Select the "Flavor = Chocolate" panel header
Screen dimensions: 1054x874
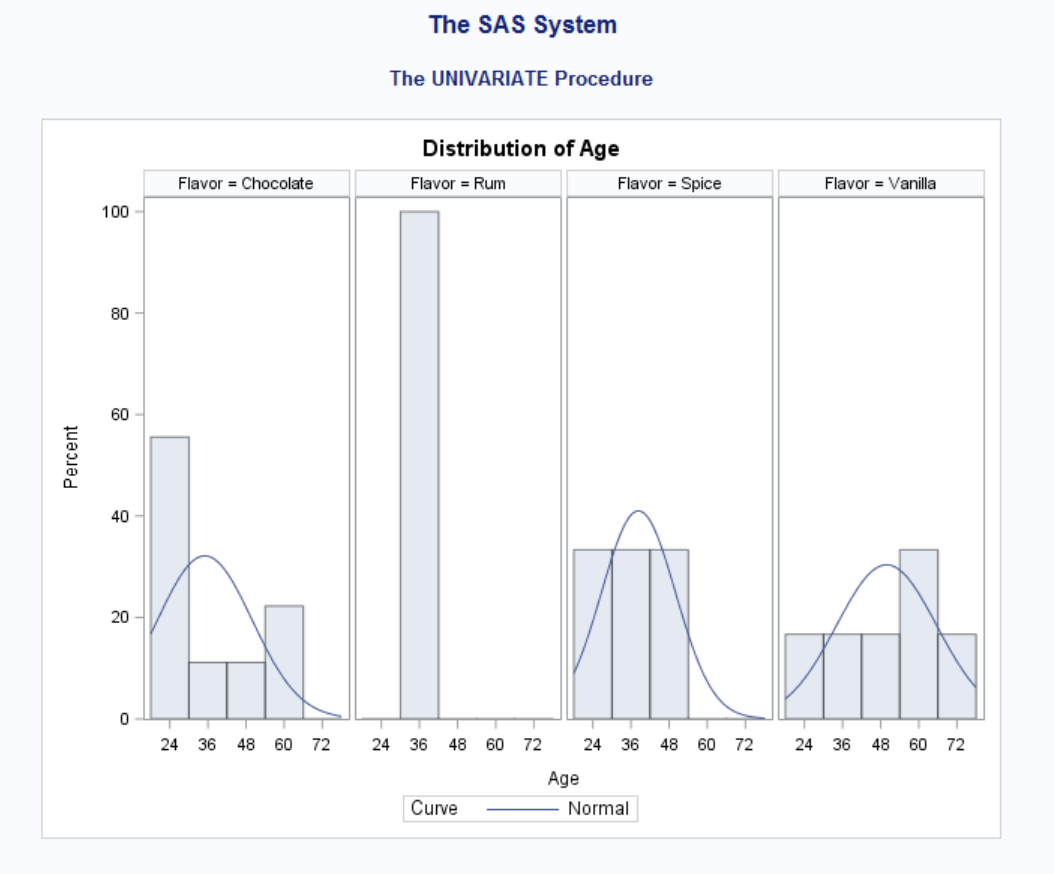click(246, 183)
